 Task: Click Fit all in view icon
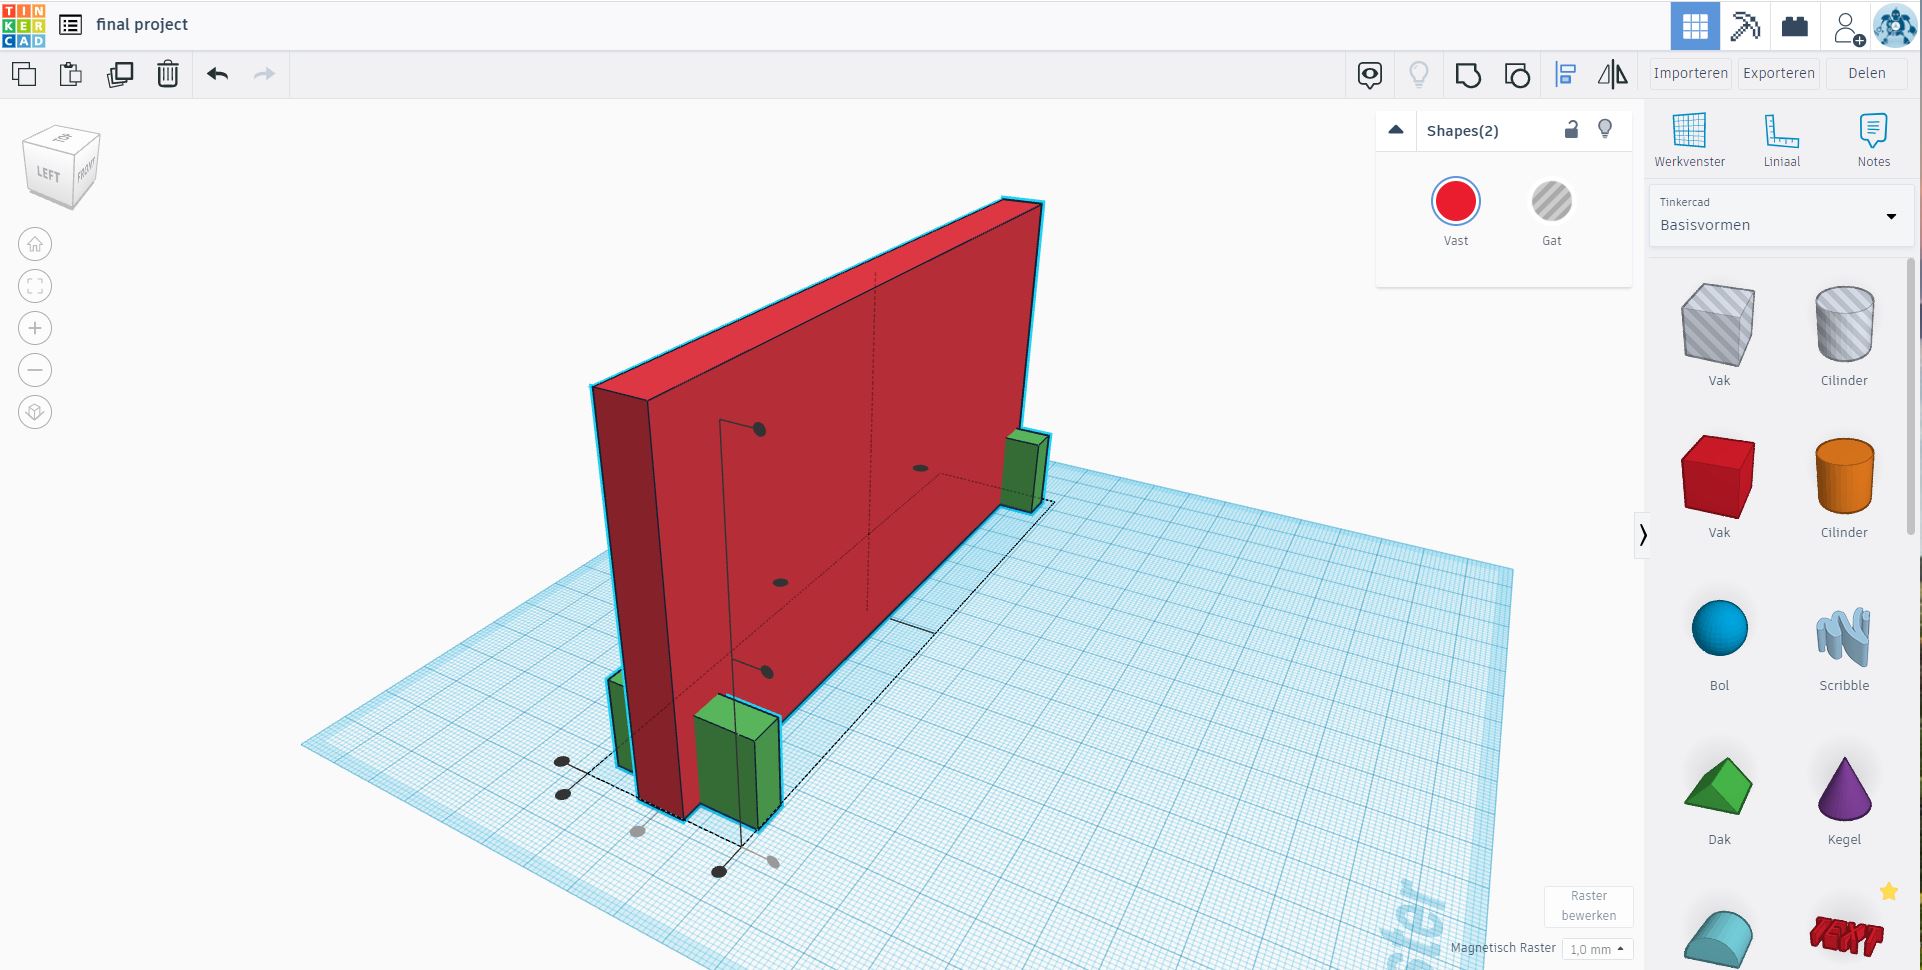tap(35, 286)
